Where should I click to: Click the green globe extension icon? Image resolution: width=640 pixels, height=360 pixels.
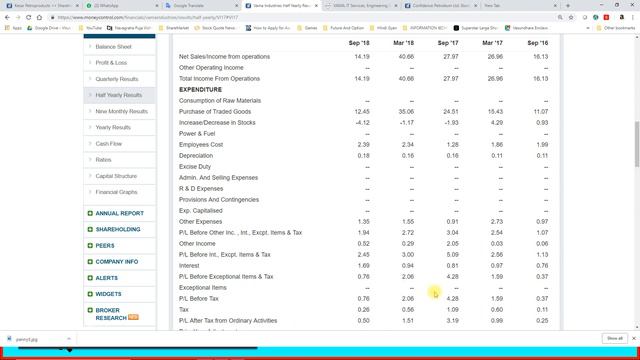(596, 18)
